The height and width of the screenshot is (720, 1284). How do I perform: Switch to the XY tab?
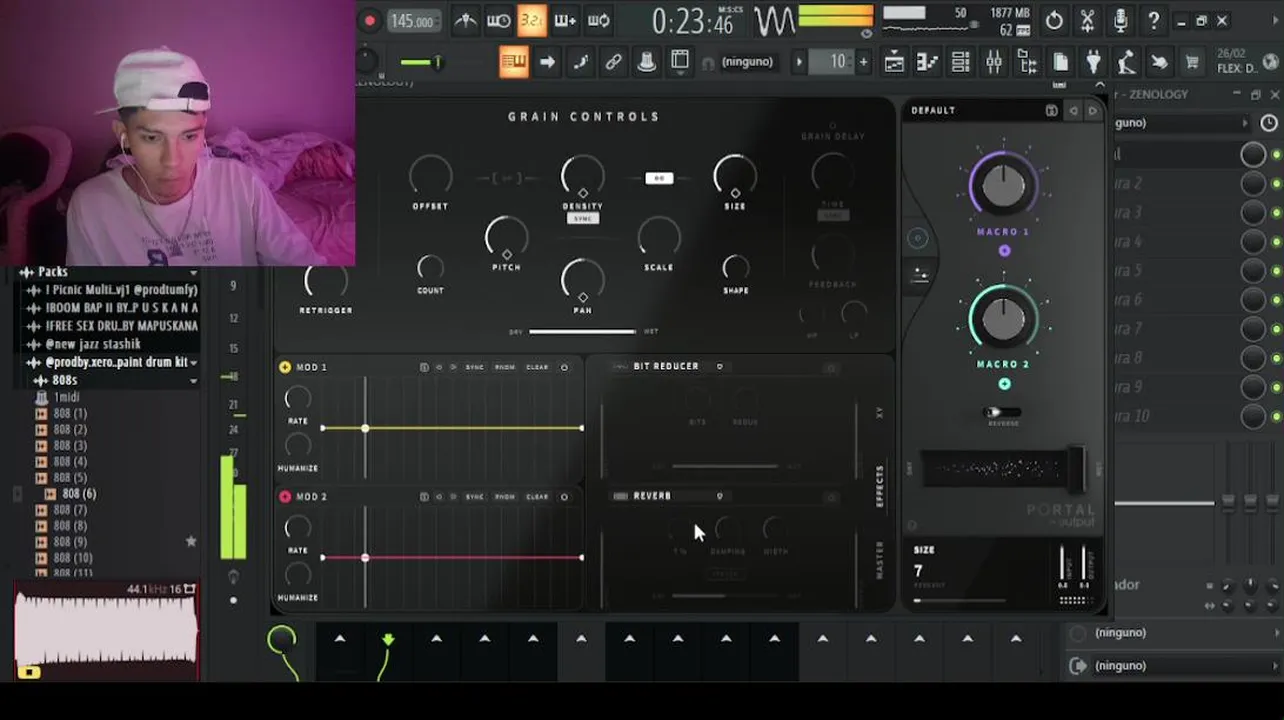880,412
